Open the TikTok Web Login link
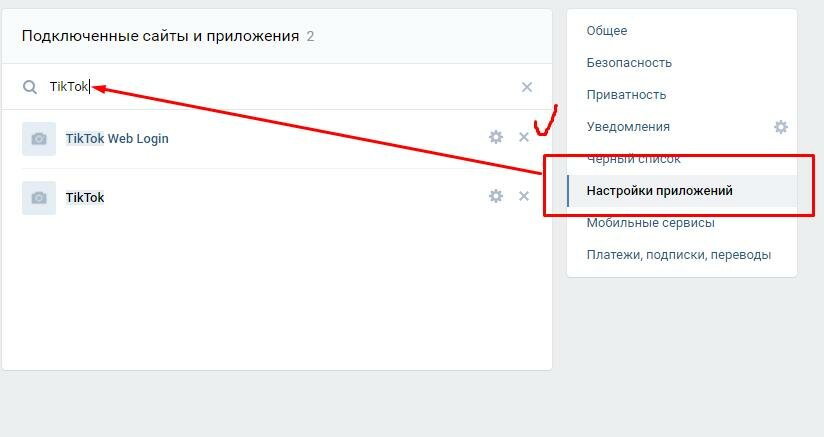 [x=117, y=139]
